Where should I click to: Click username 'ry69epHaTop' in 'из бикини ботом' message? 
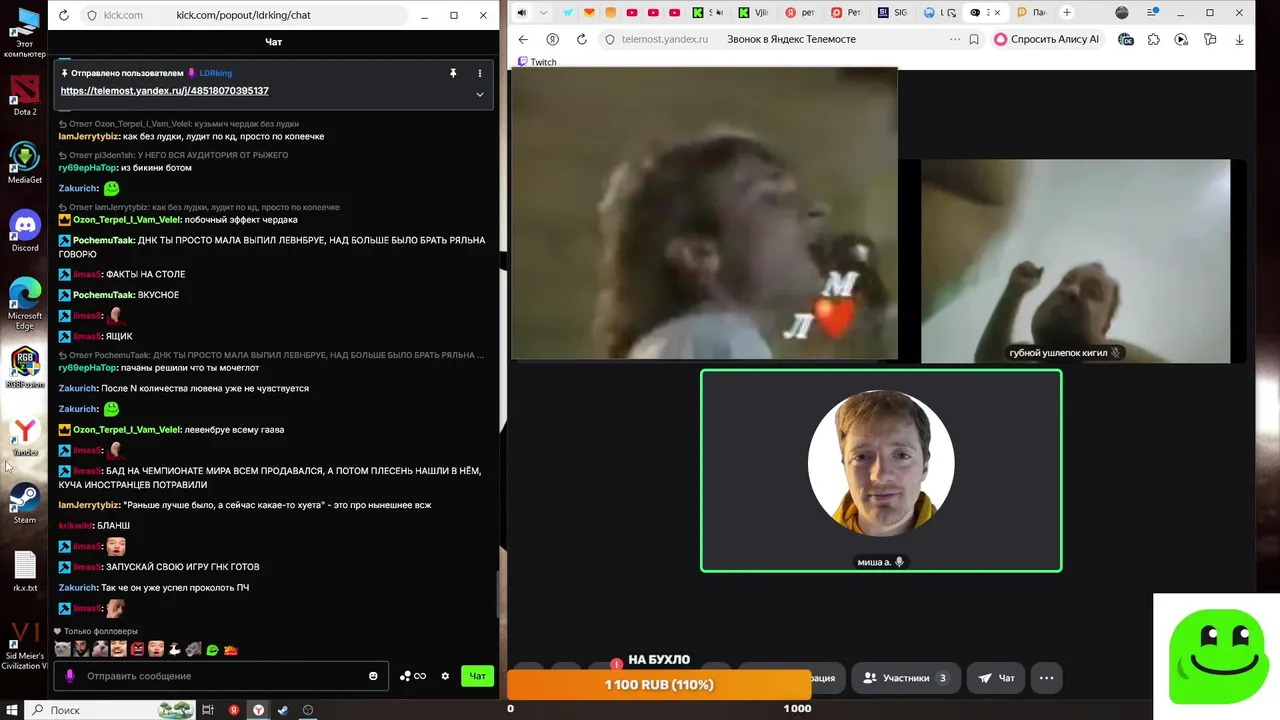pos(87,168)
